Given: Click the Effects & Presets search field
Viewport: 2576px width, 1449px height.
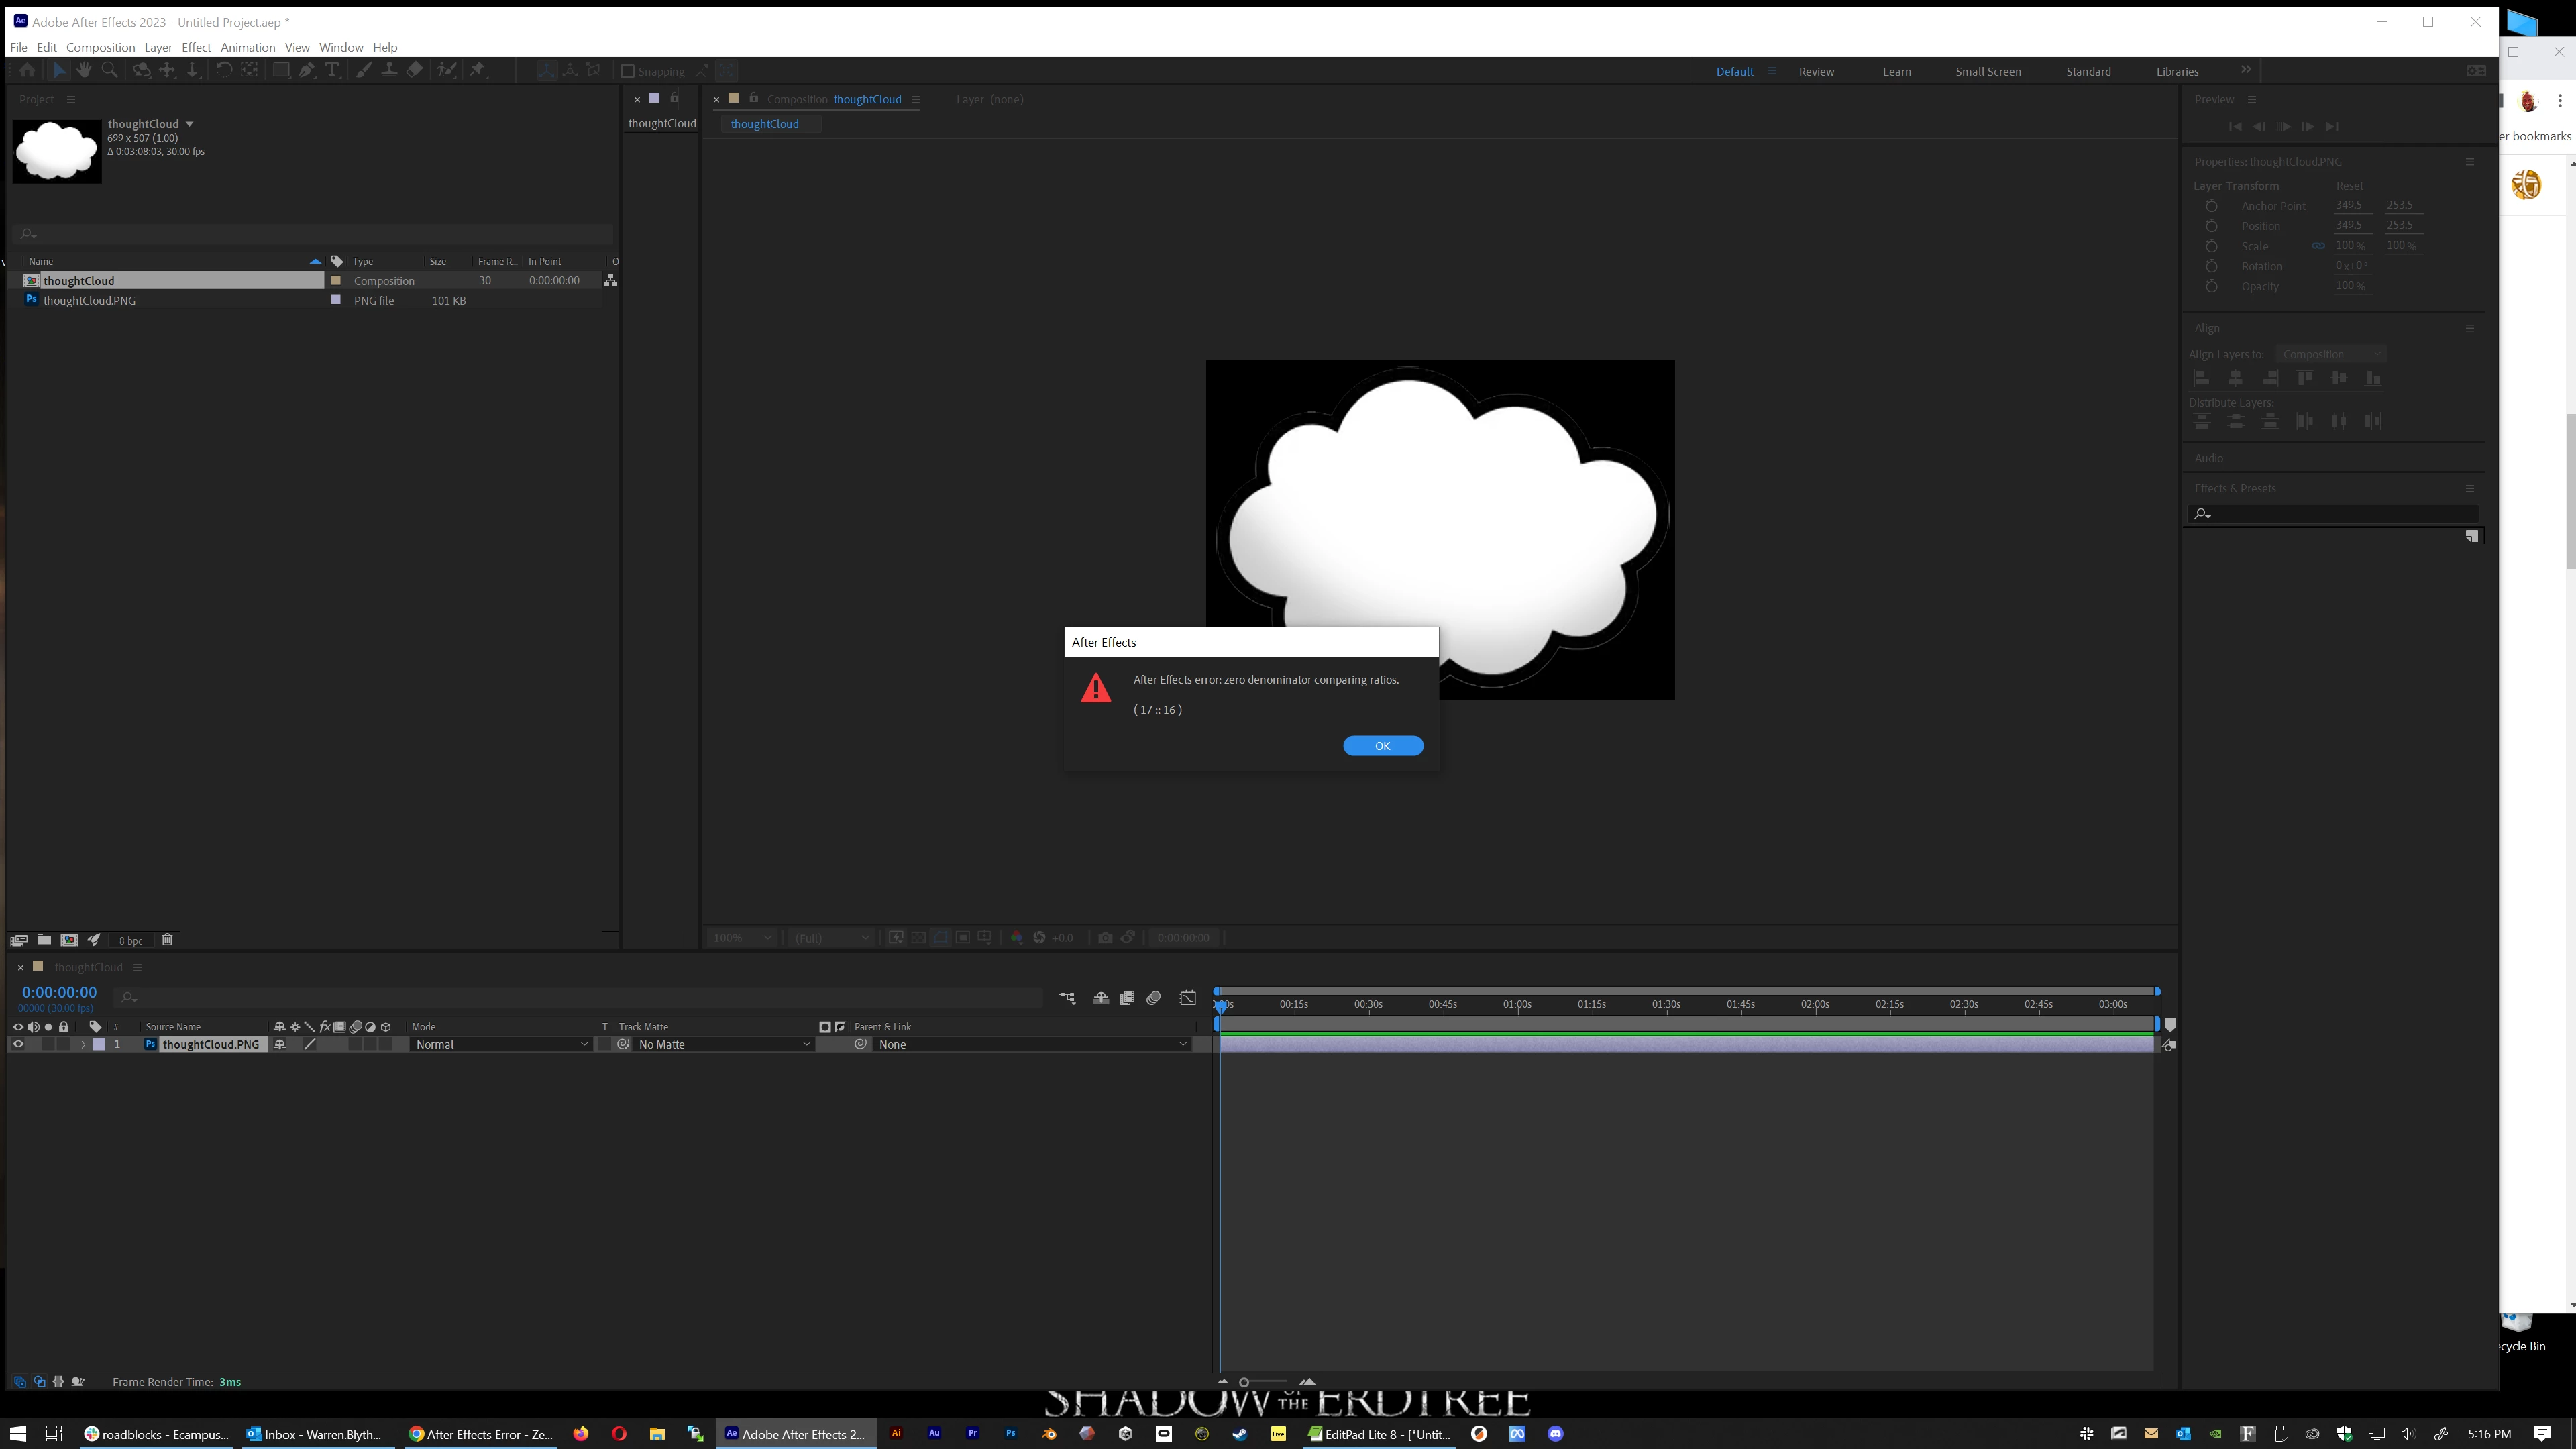Looking at the screenshot, I should pyautogui.click(x=2340, y=514).
